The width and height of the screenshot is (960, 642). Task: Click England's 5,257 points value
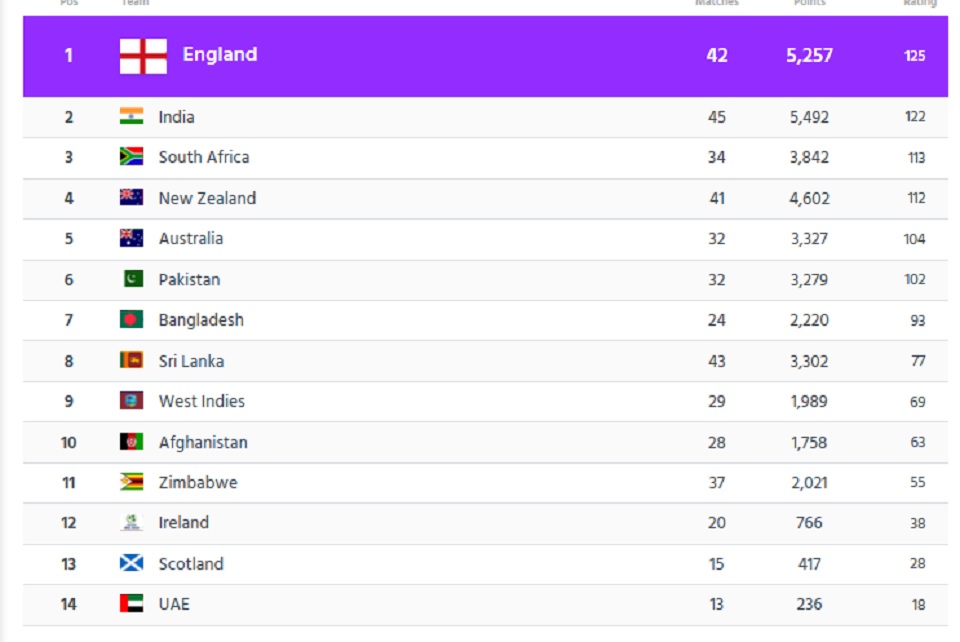(x=809, y=56)
